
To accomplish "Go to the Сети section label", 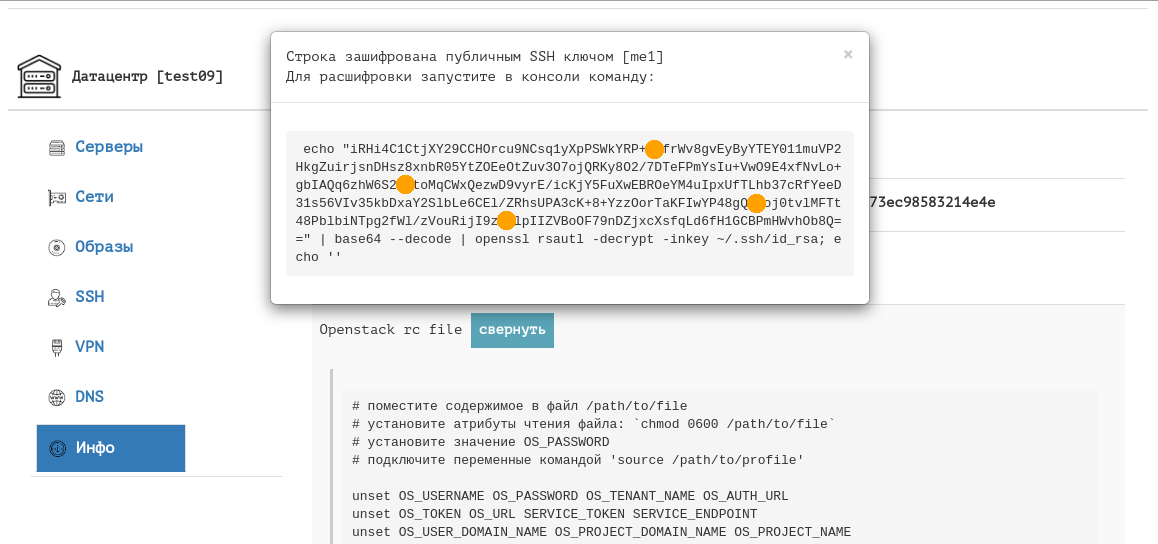I will [x=94, y=197].
